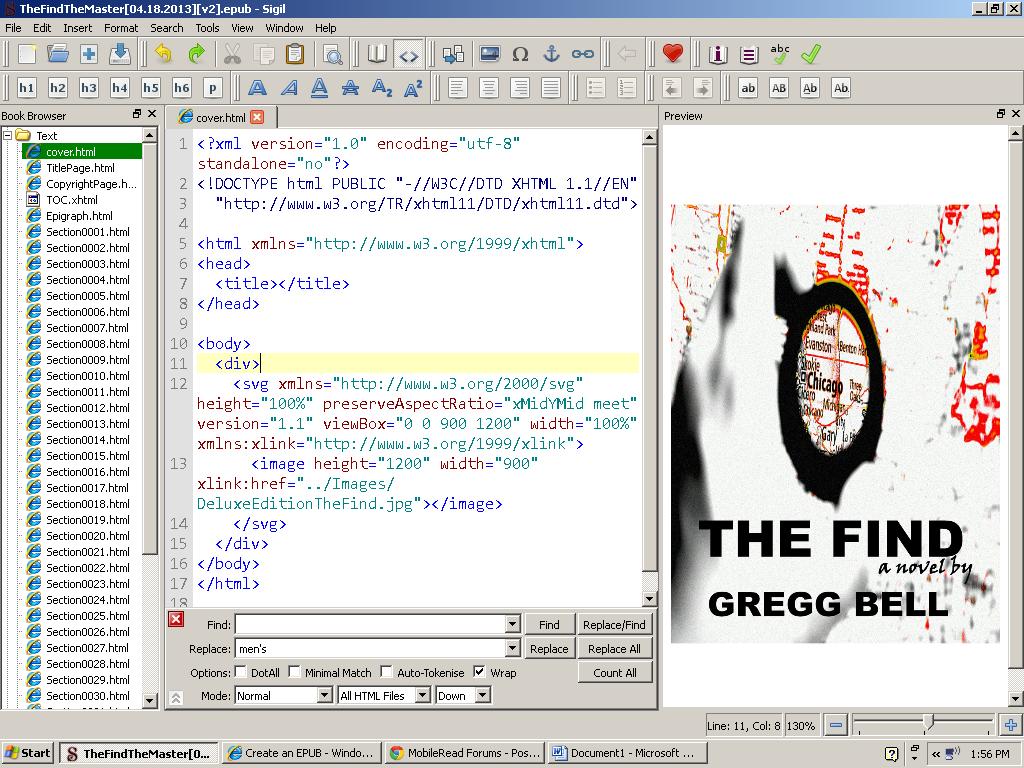Close the Find and Replace panel
The width and height of the screenshot is (1024, 768).
coord(176,618)
